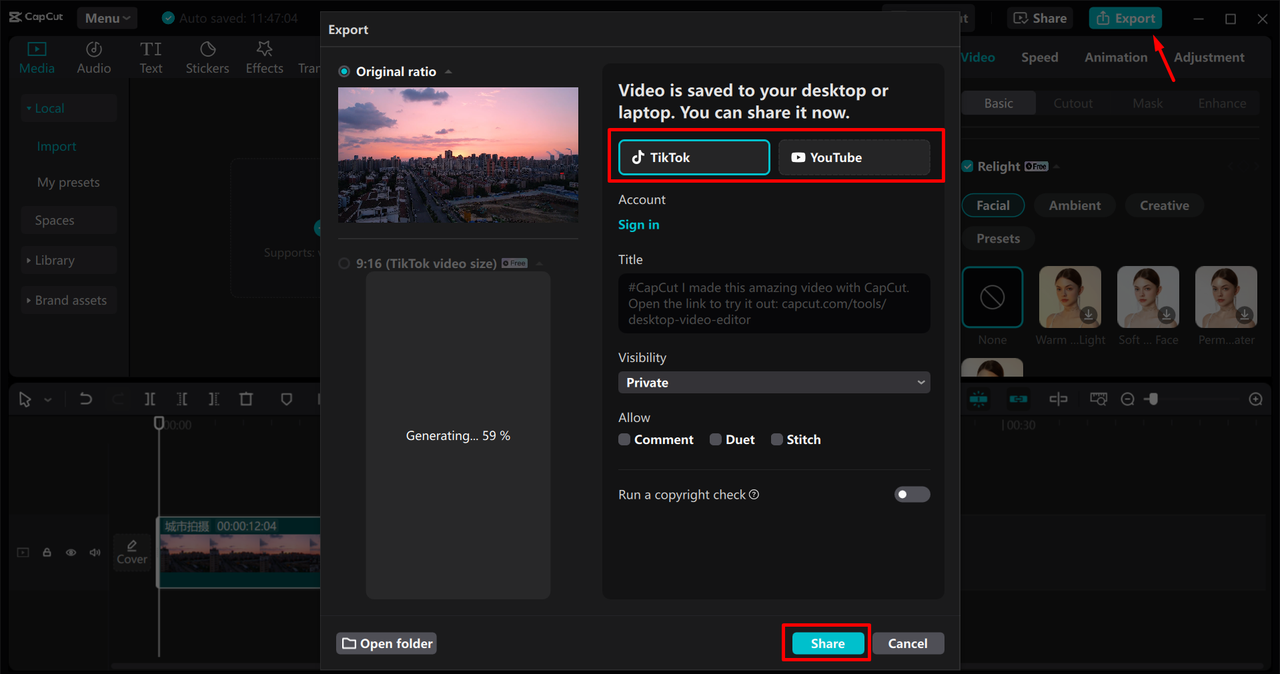1280x674 pixels.
Task: Select the 9:16 TikTok video size option
Action: point(344,264)
